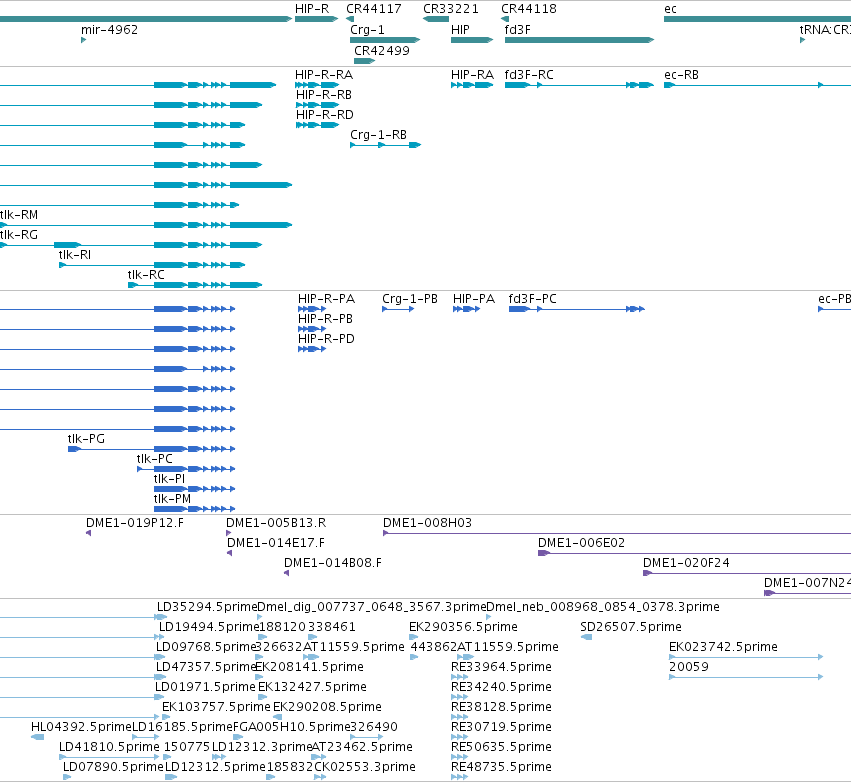
Task: Select the HIP-R gene feature
Action: click(316, 19)
